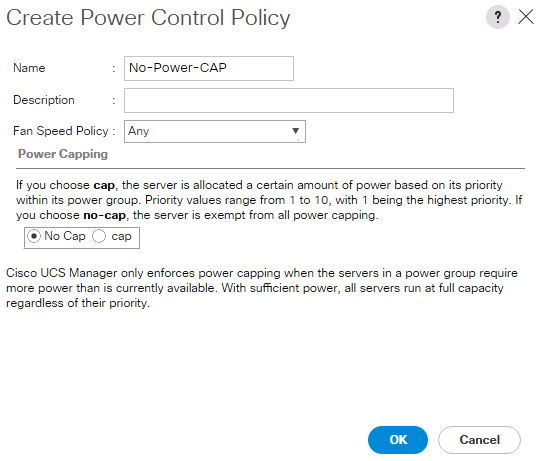Click the Description field label
543x461 pixels.
44,100
